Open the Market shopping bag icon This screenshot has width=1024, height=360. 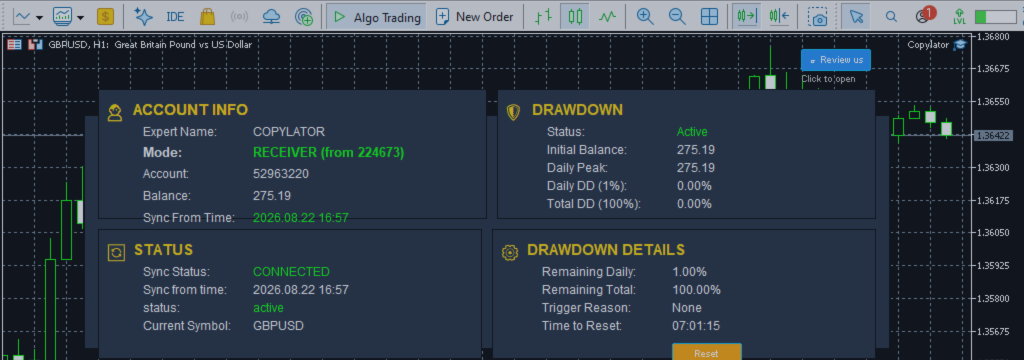tap(208, 16)
